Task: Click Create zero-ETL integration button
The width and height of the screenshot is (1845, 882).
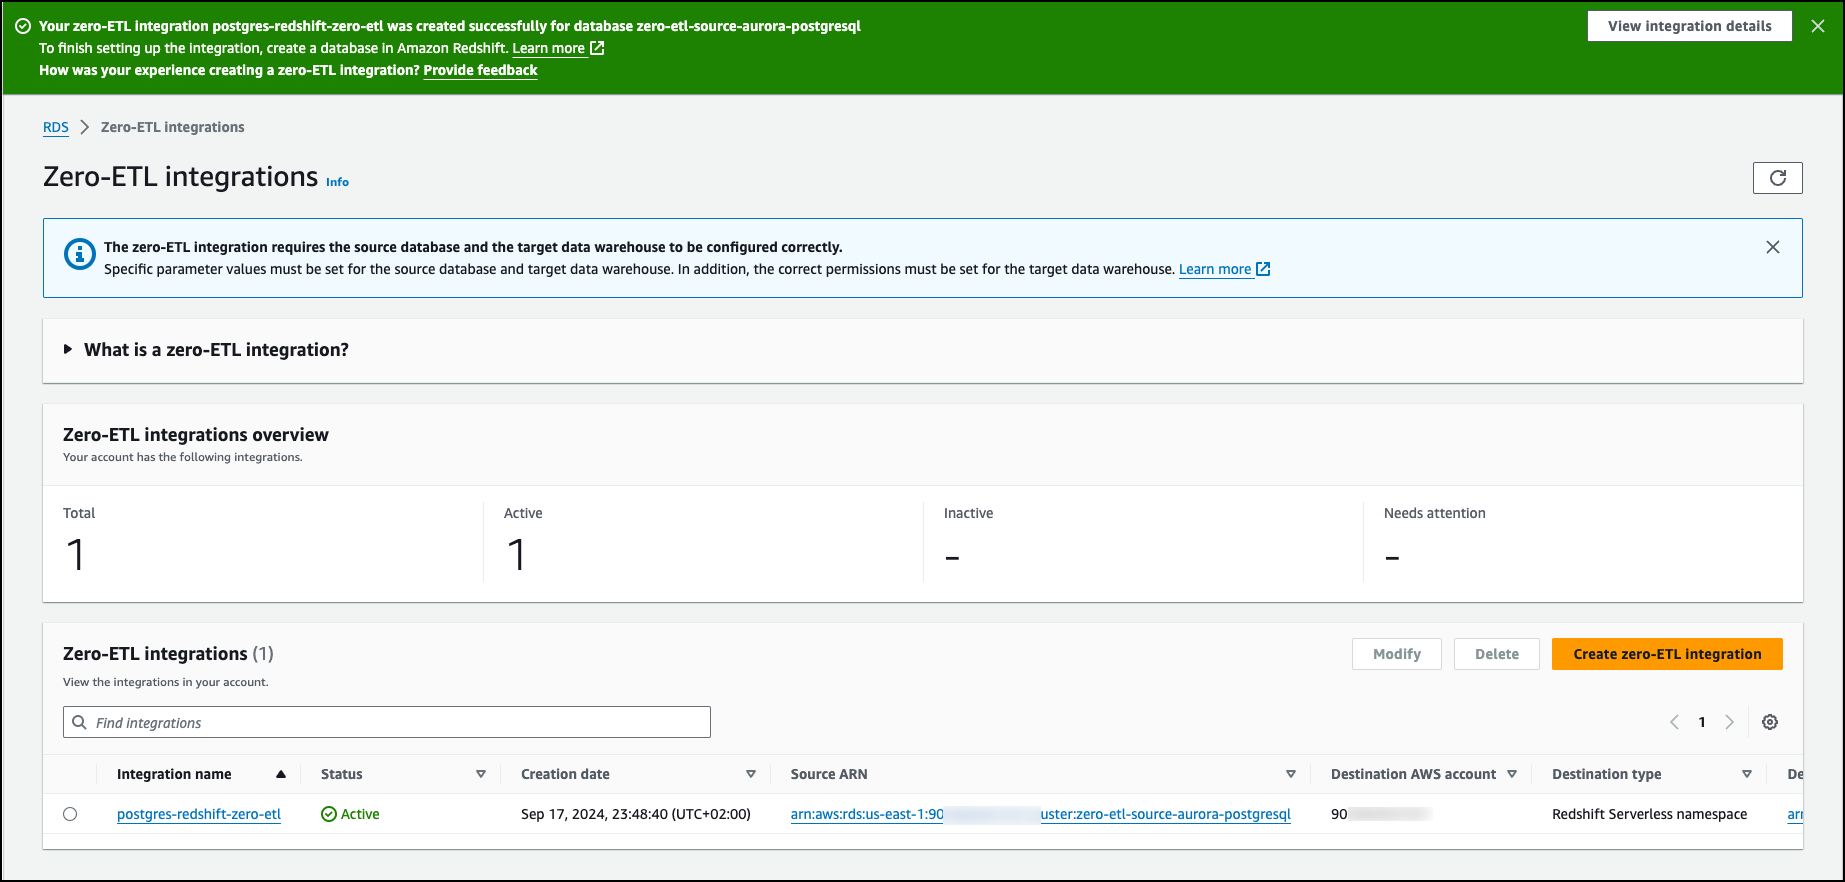Action: pyautogui.click(x=1667, y=654)
